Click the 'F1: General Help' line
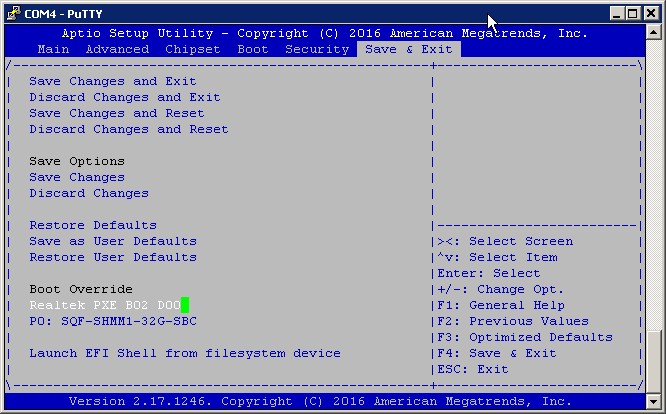666x414 pixels. 501,305
